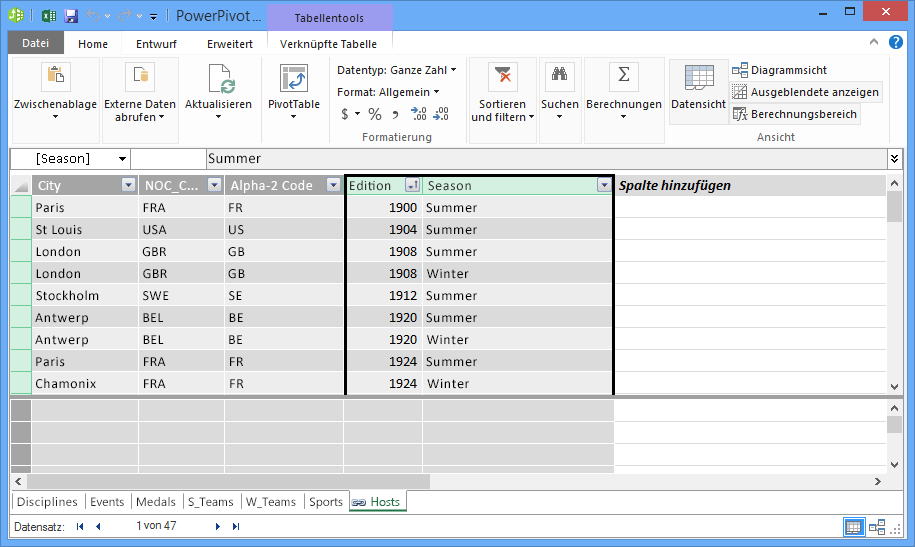Click the diagram view icon in status bar
Viewport: 915px width, 547px height.
(877, 527)
